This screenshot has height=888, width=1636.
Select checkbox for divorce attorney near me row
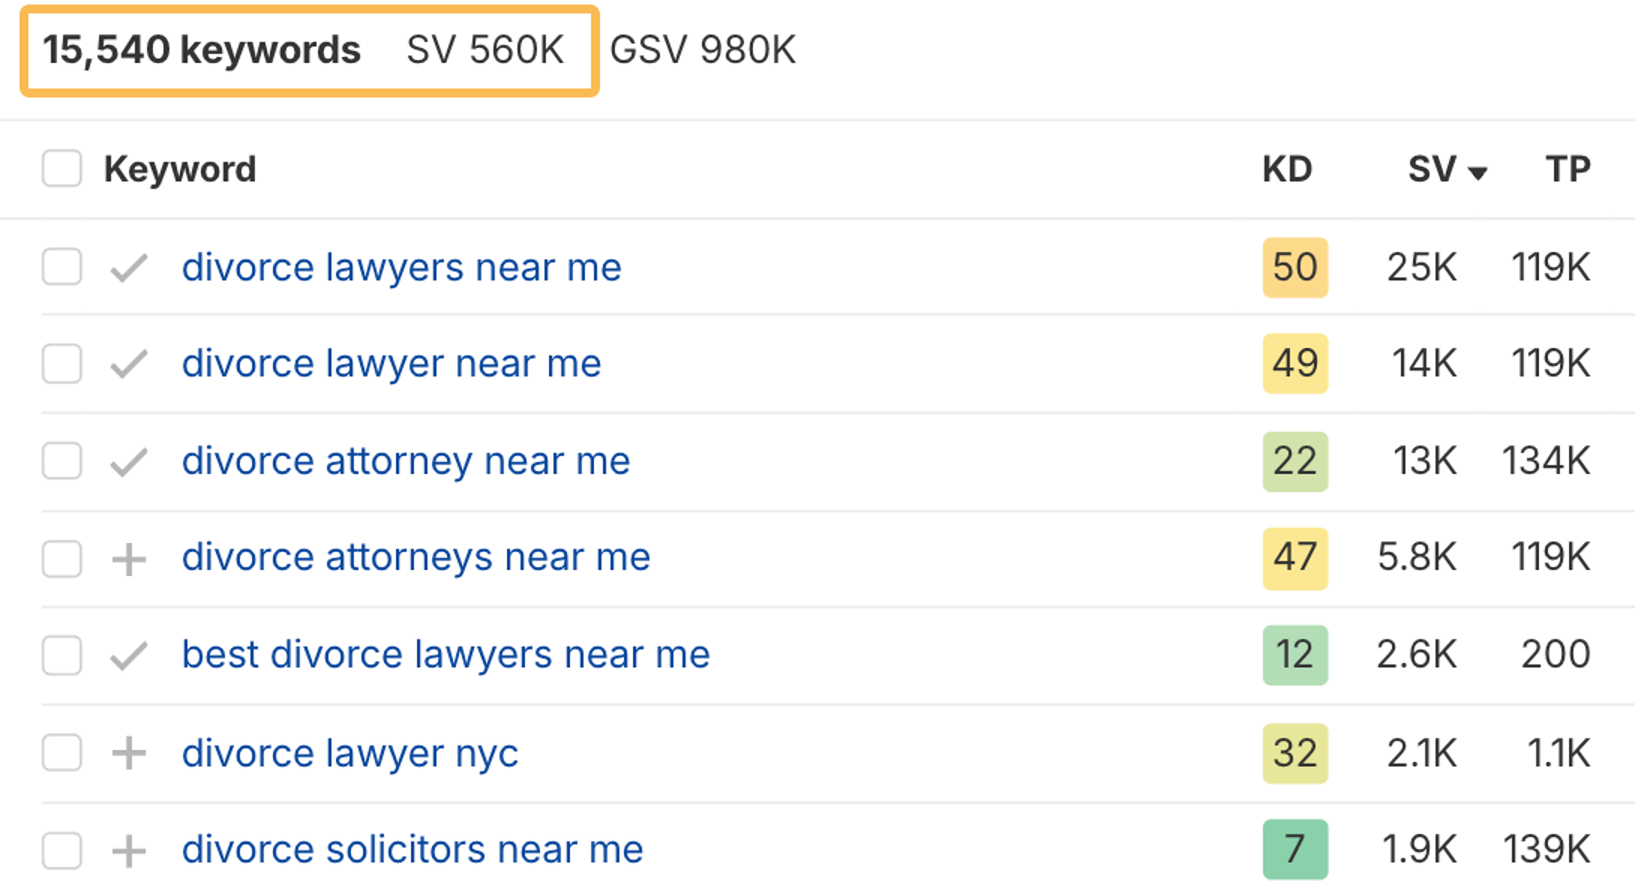coord(62,461)
